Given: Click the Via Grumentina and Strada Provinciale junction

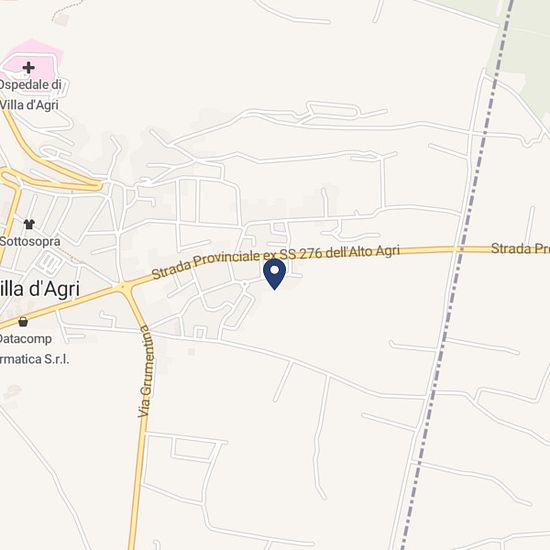Looking at the screenshot, I should (x=123, y=287).
